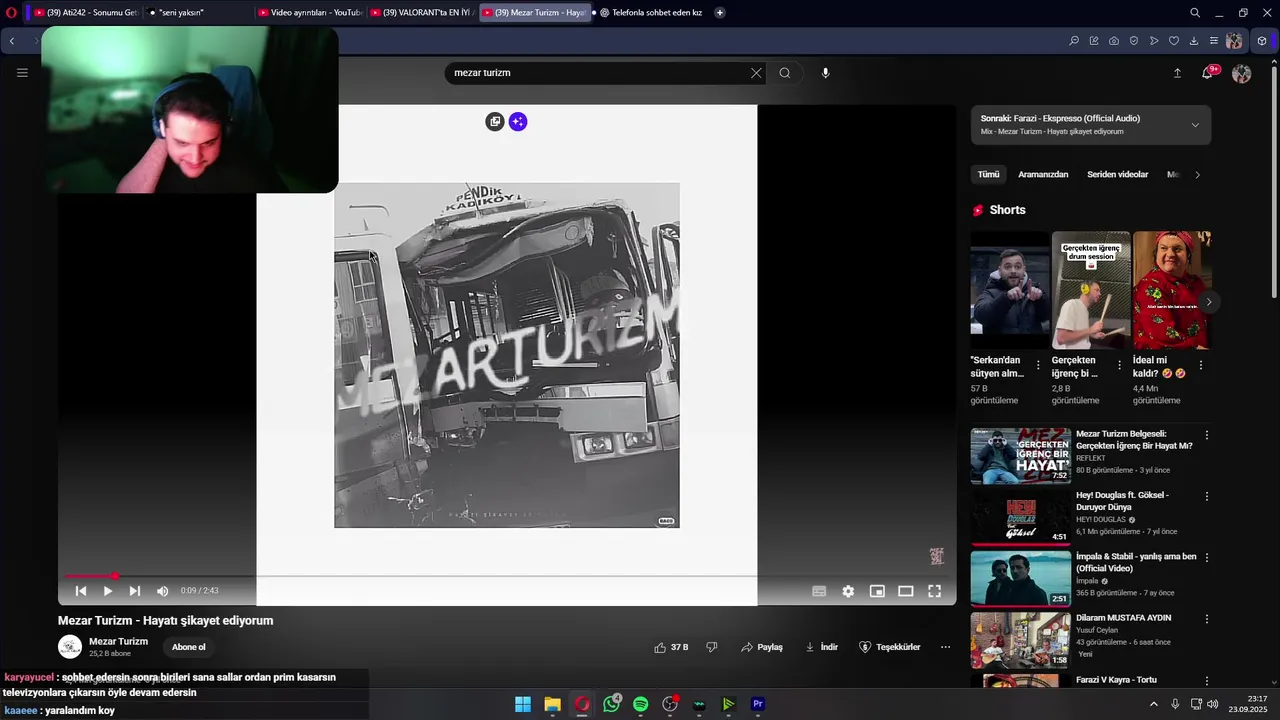Open Opera extensions cube icon
This screenshot has height=720, width=1280.
1262,41
